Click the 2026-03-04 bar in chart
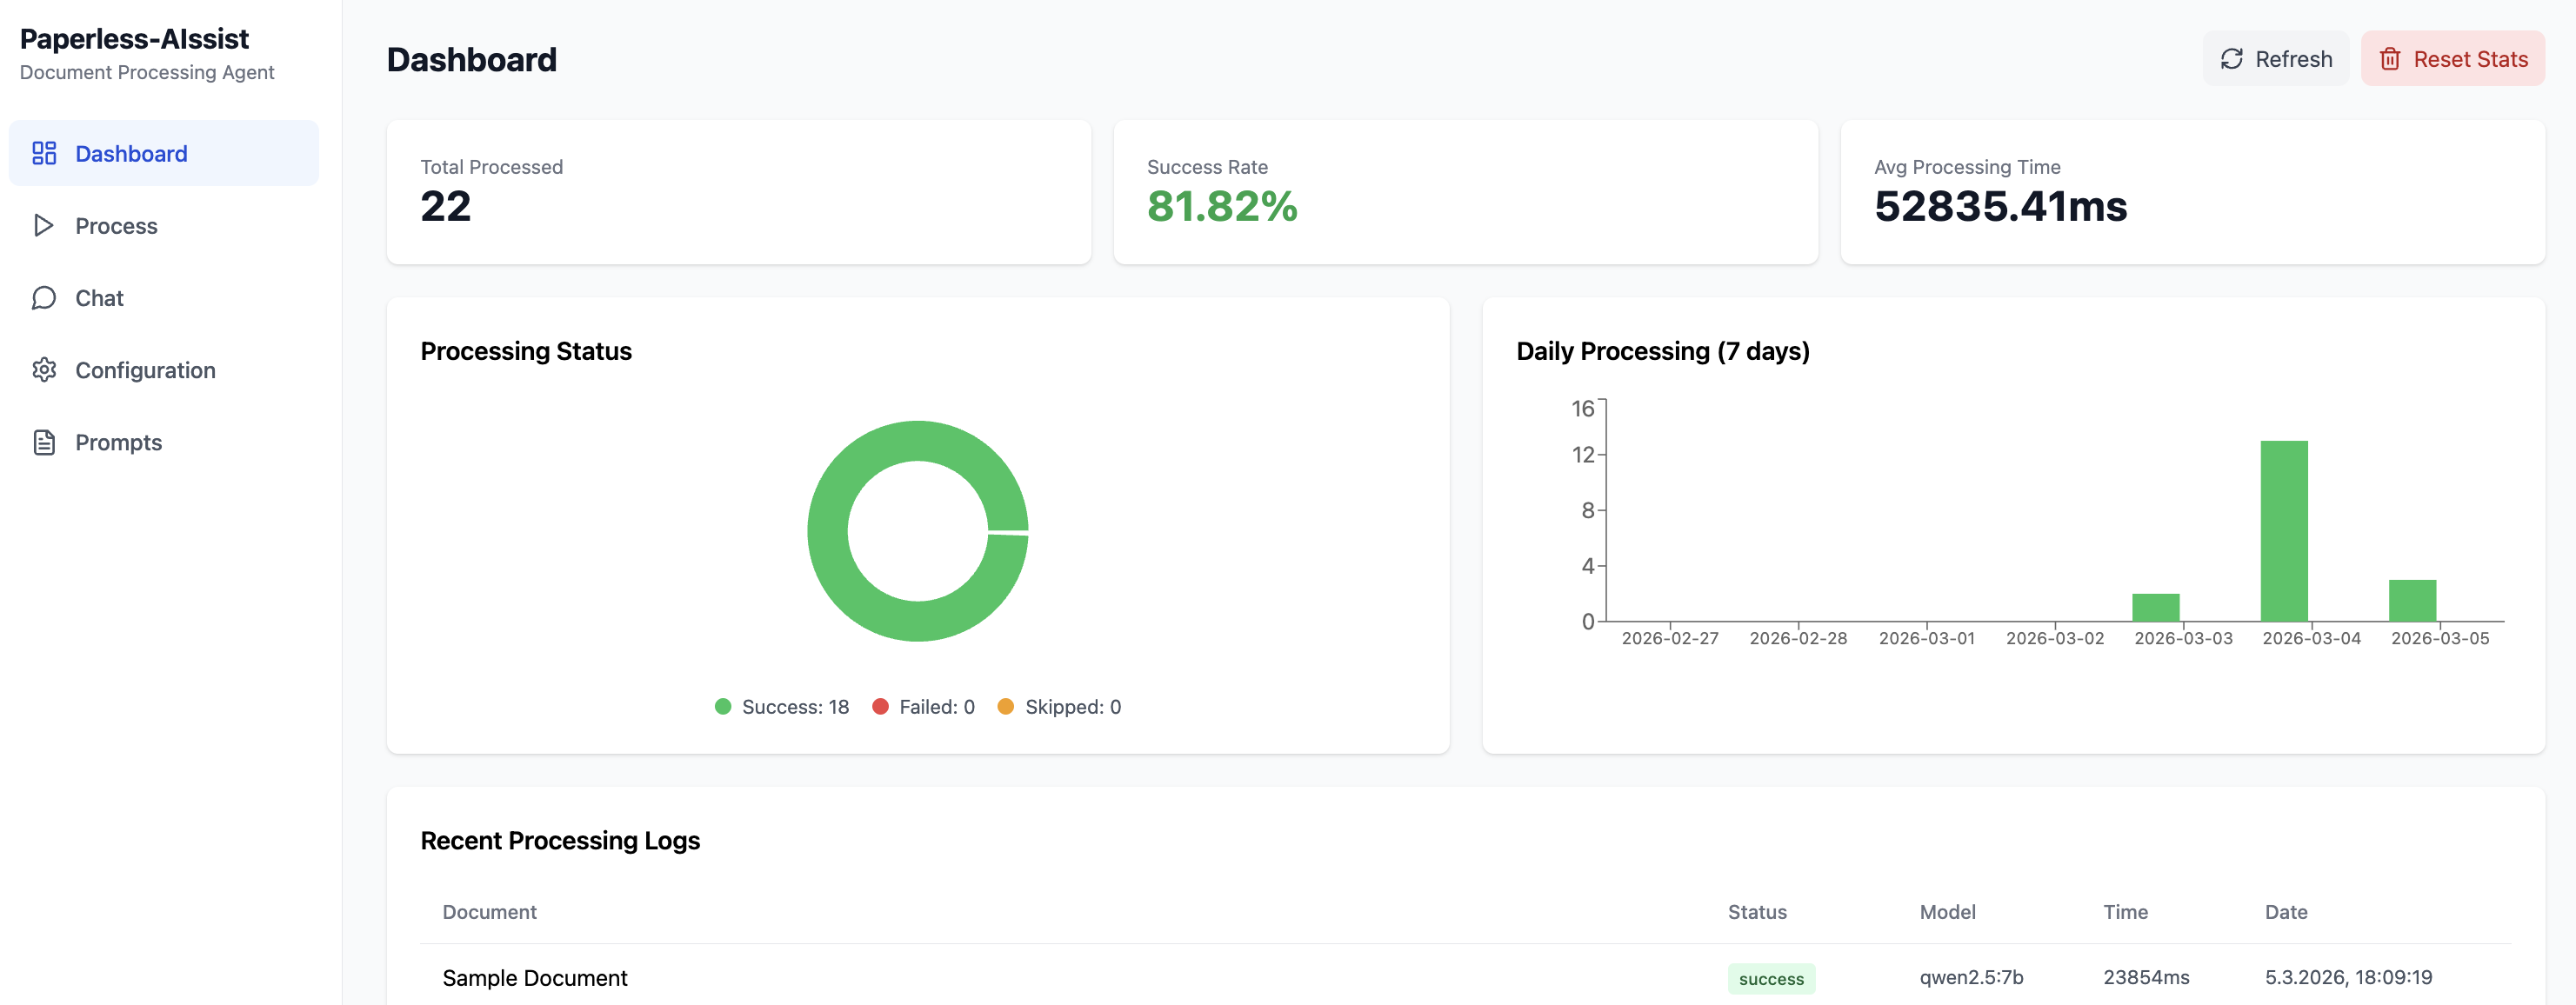The height and width of the screenshot is (1005, 2576). (2284, 530)
